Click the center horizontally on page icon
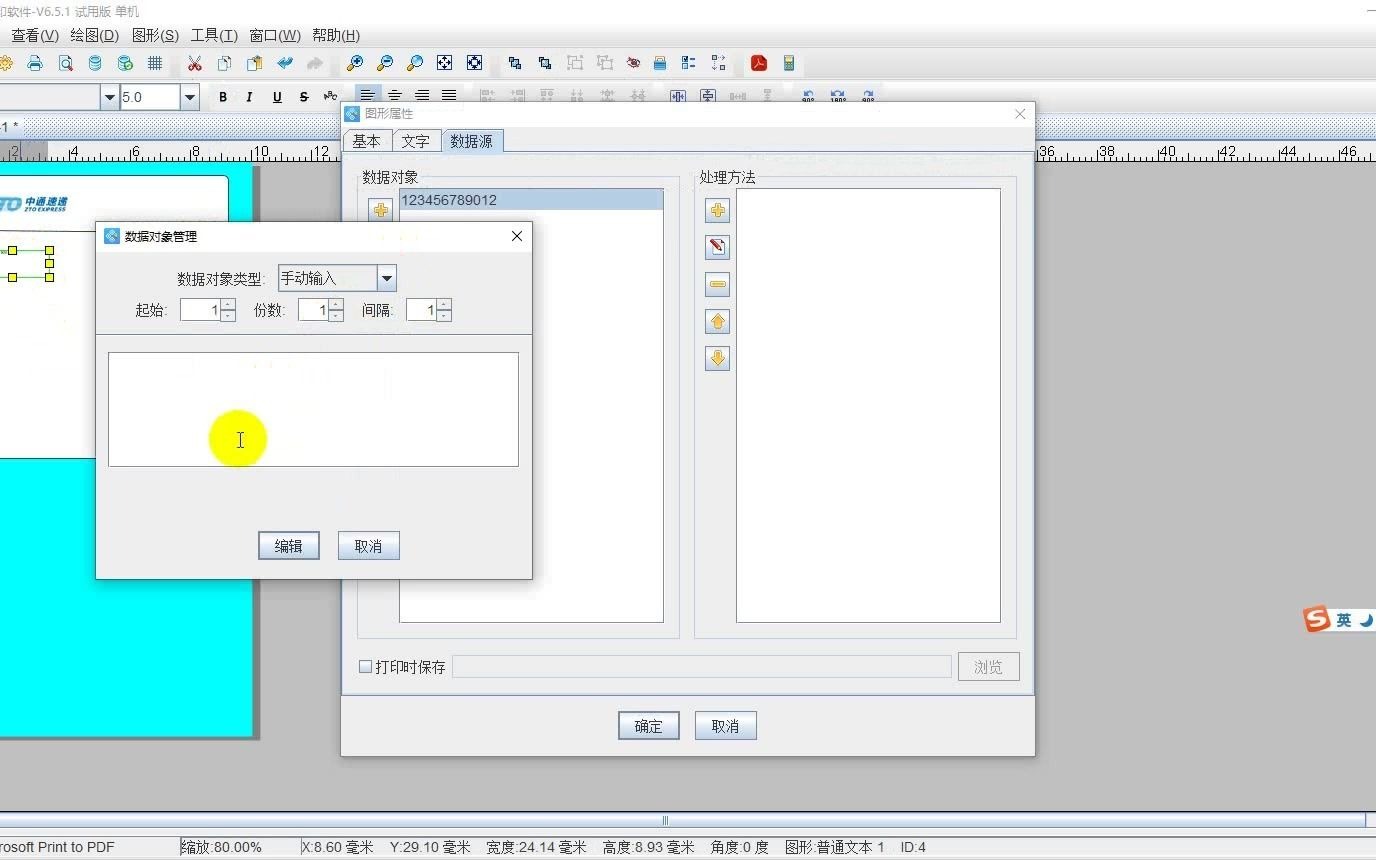The height and width of the screenshot is (860, 1376). click(678, 96)
